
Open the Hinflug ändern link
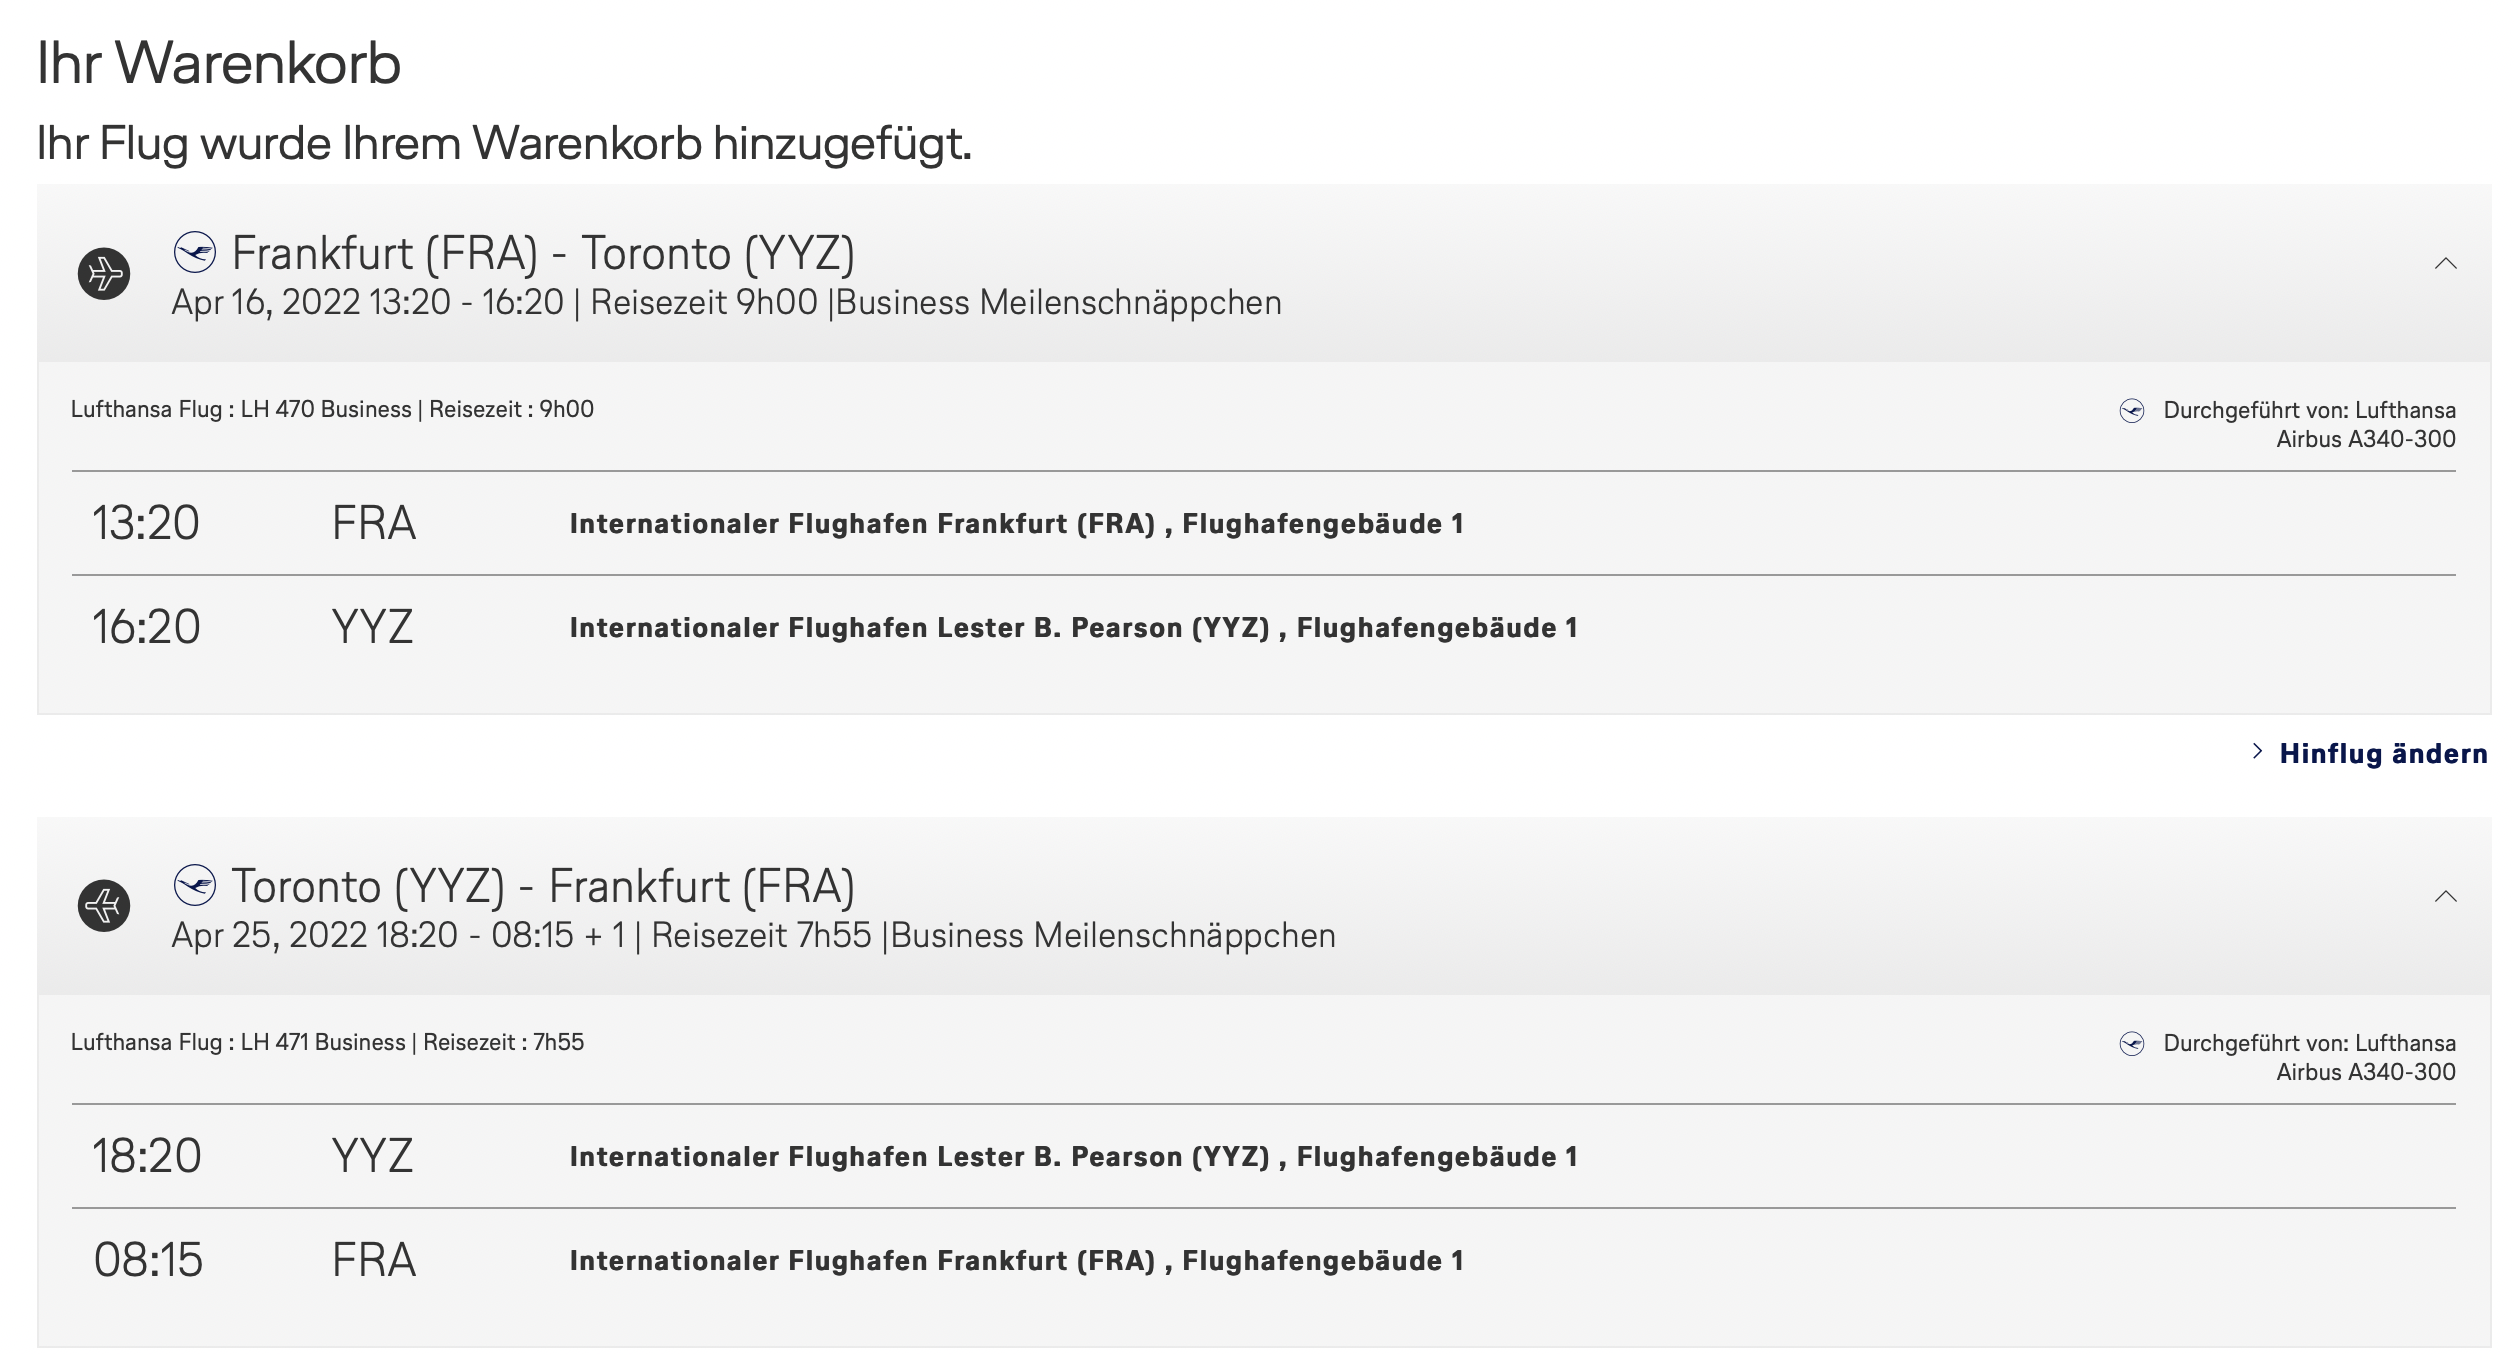(2383, 754)
